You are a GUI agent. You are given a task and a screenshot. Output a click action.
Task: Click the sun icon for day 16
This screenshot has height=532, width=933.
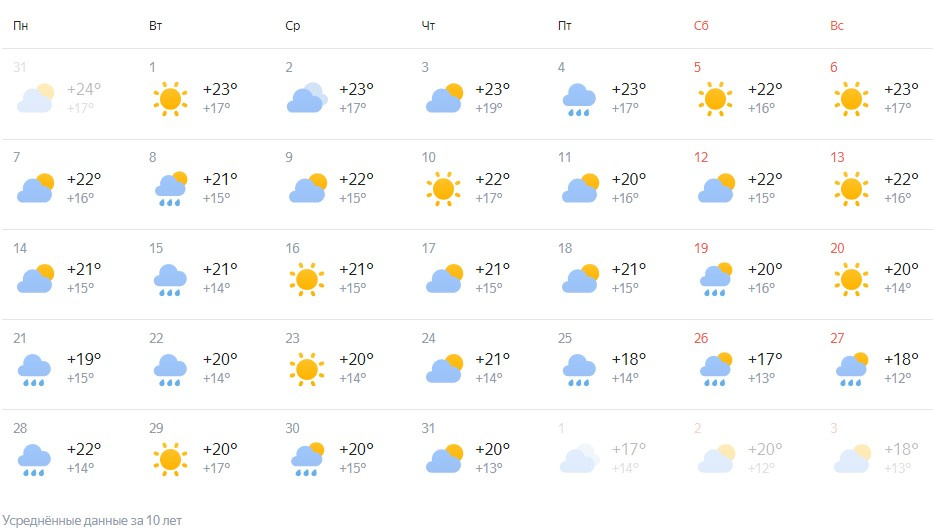point(307,279)
